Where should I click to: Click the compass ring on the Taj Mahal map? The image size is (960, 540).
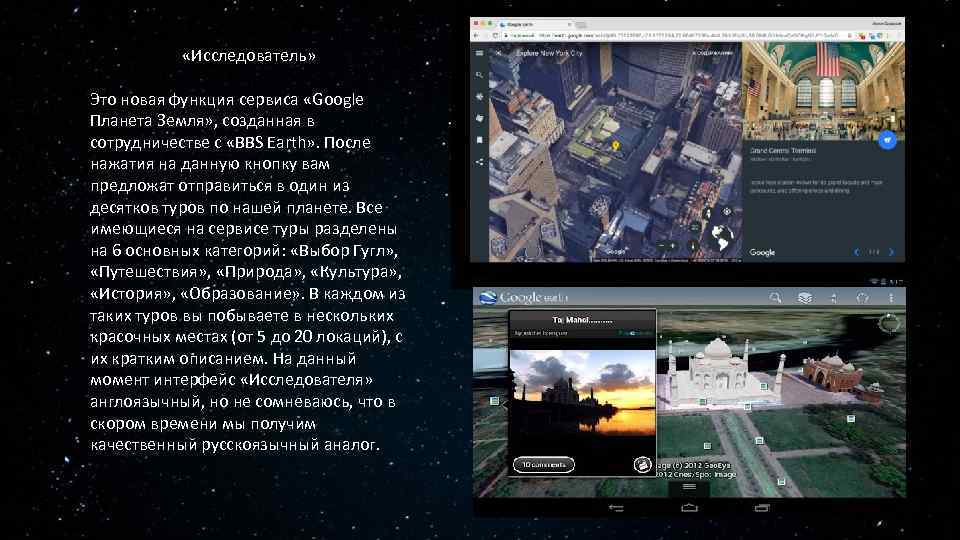tap(889, 323)
